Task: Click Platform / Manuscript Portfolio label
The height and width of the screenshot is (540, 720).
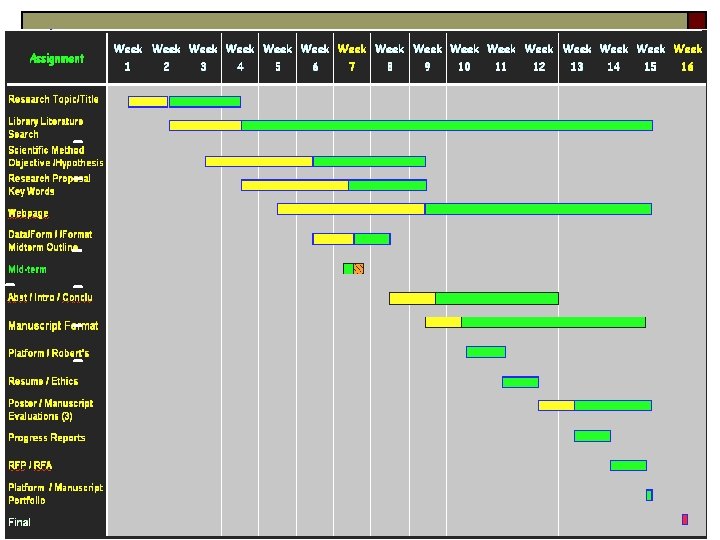Action: coord(56,494)
